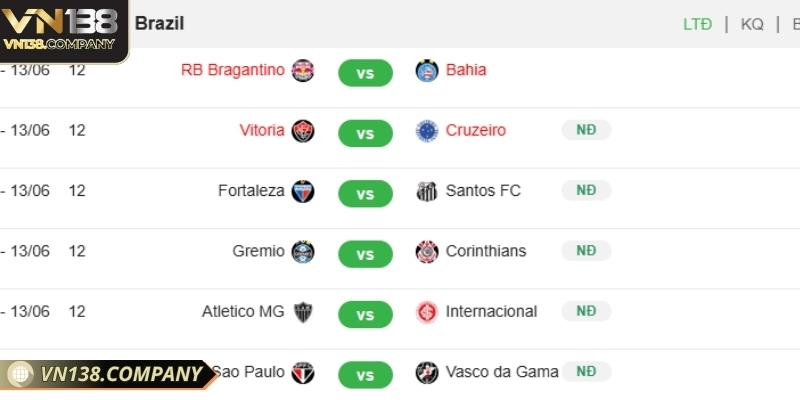Click the Fortaleza team badge

[x=303, y=191]
